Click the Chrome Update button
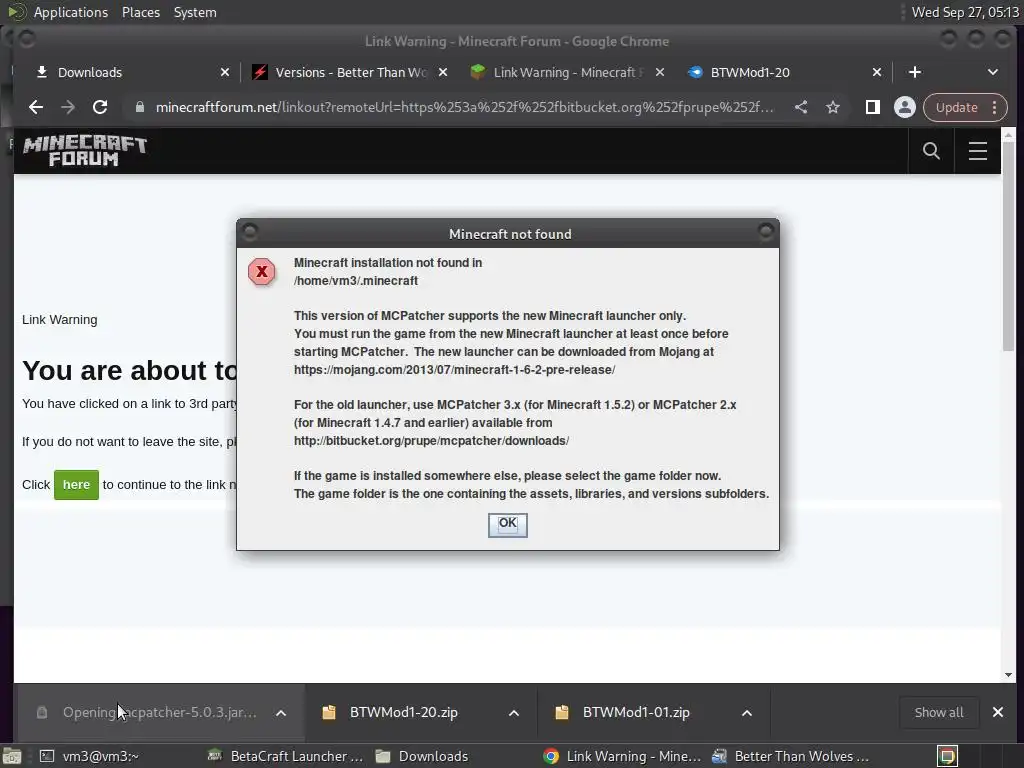Screen dimensions: 1024x768 (x=956, y=107)
